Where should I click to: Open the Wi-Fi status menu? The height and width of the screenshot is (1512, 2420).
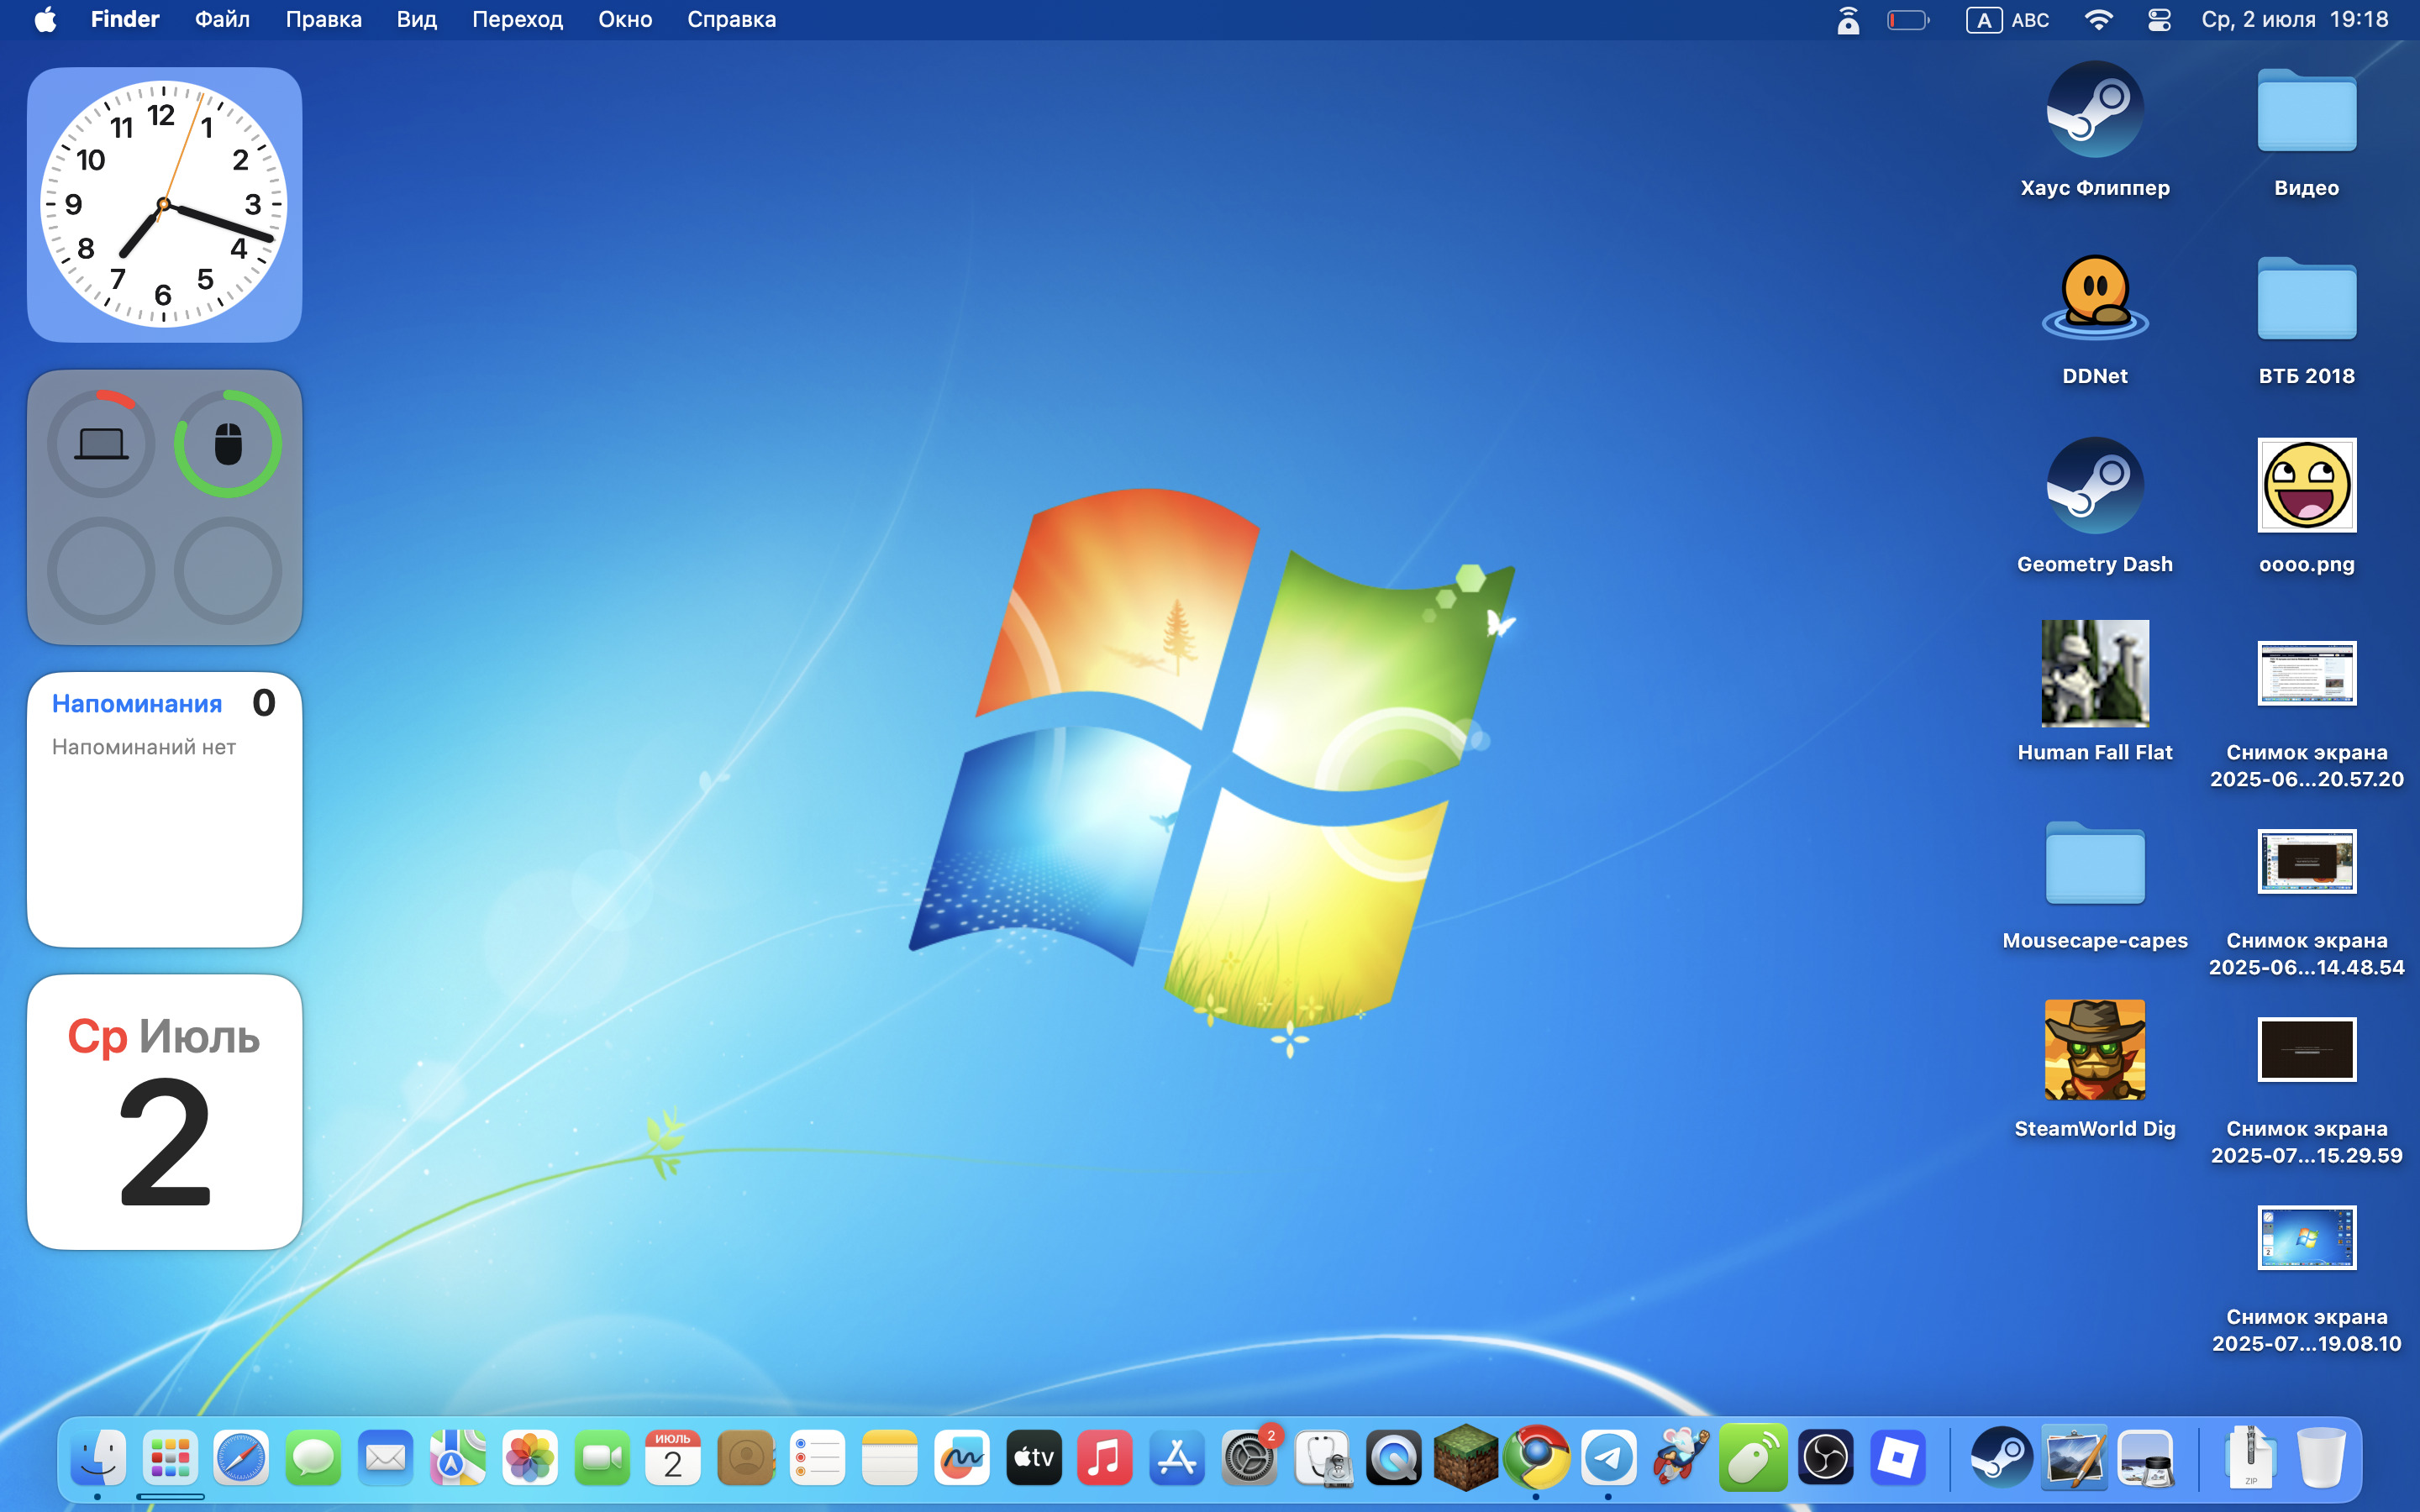tap(2098, 20)
